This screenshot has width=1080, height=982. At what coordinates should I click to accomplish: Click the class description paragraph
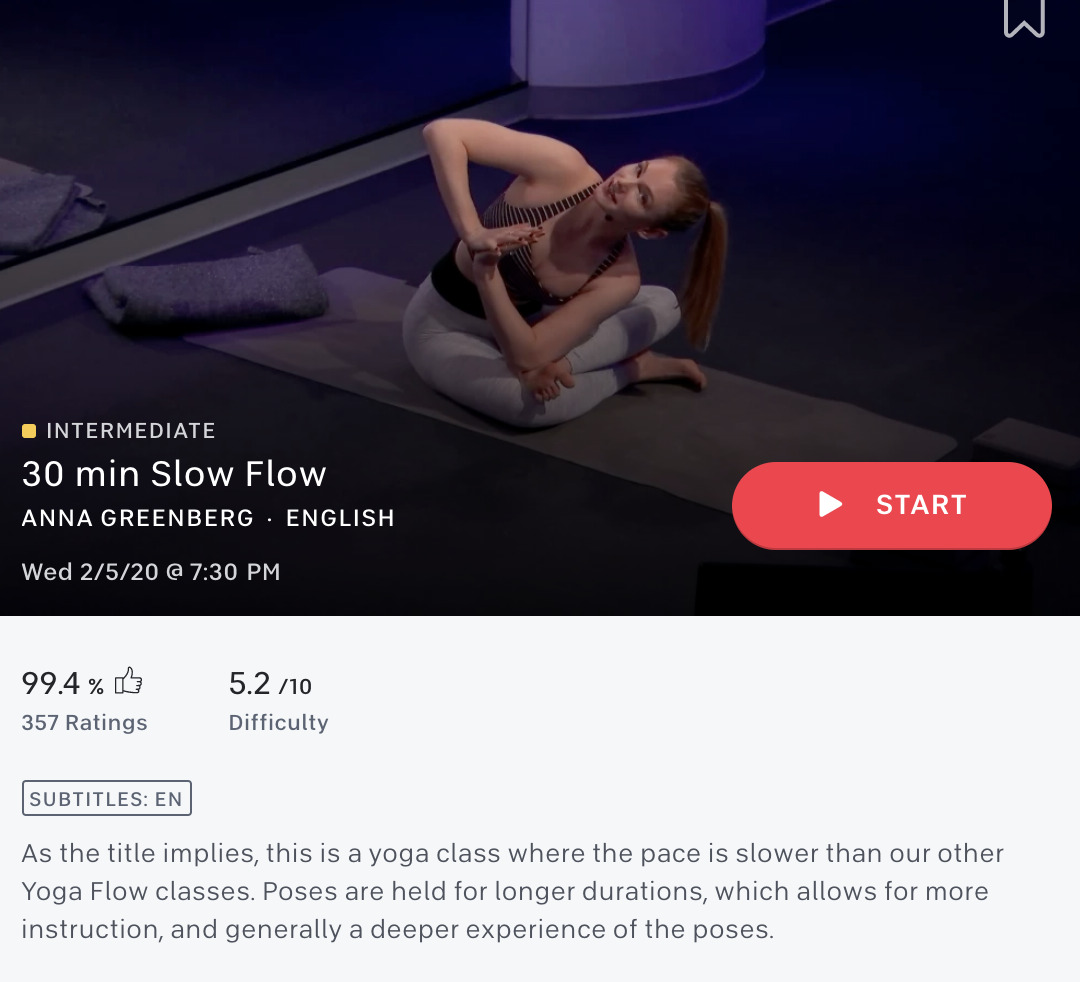(x=512, y=891)
